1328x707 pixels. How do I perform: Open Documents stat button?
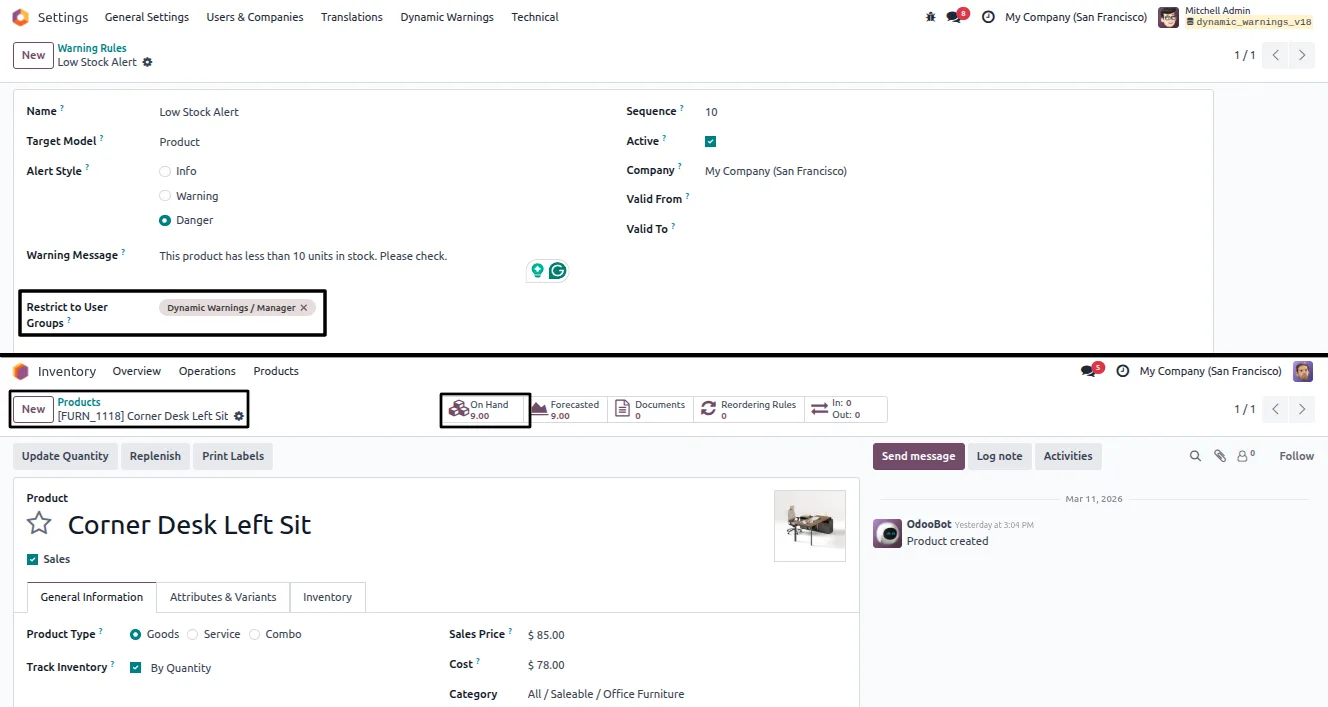650,409
